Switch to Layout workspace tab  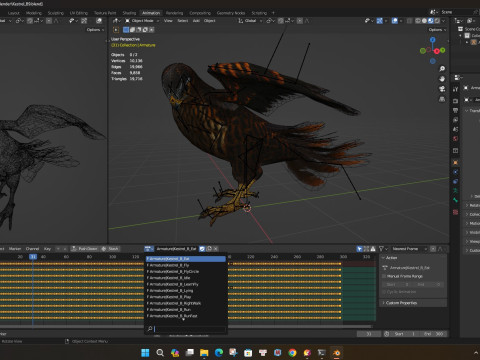point(14,13)
